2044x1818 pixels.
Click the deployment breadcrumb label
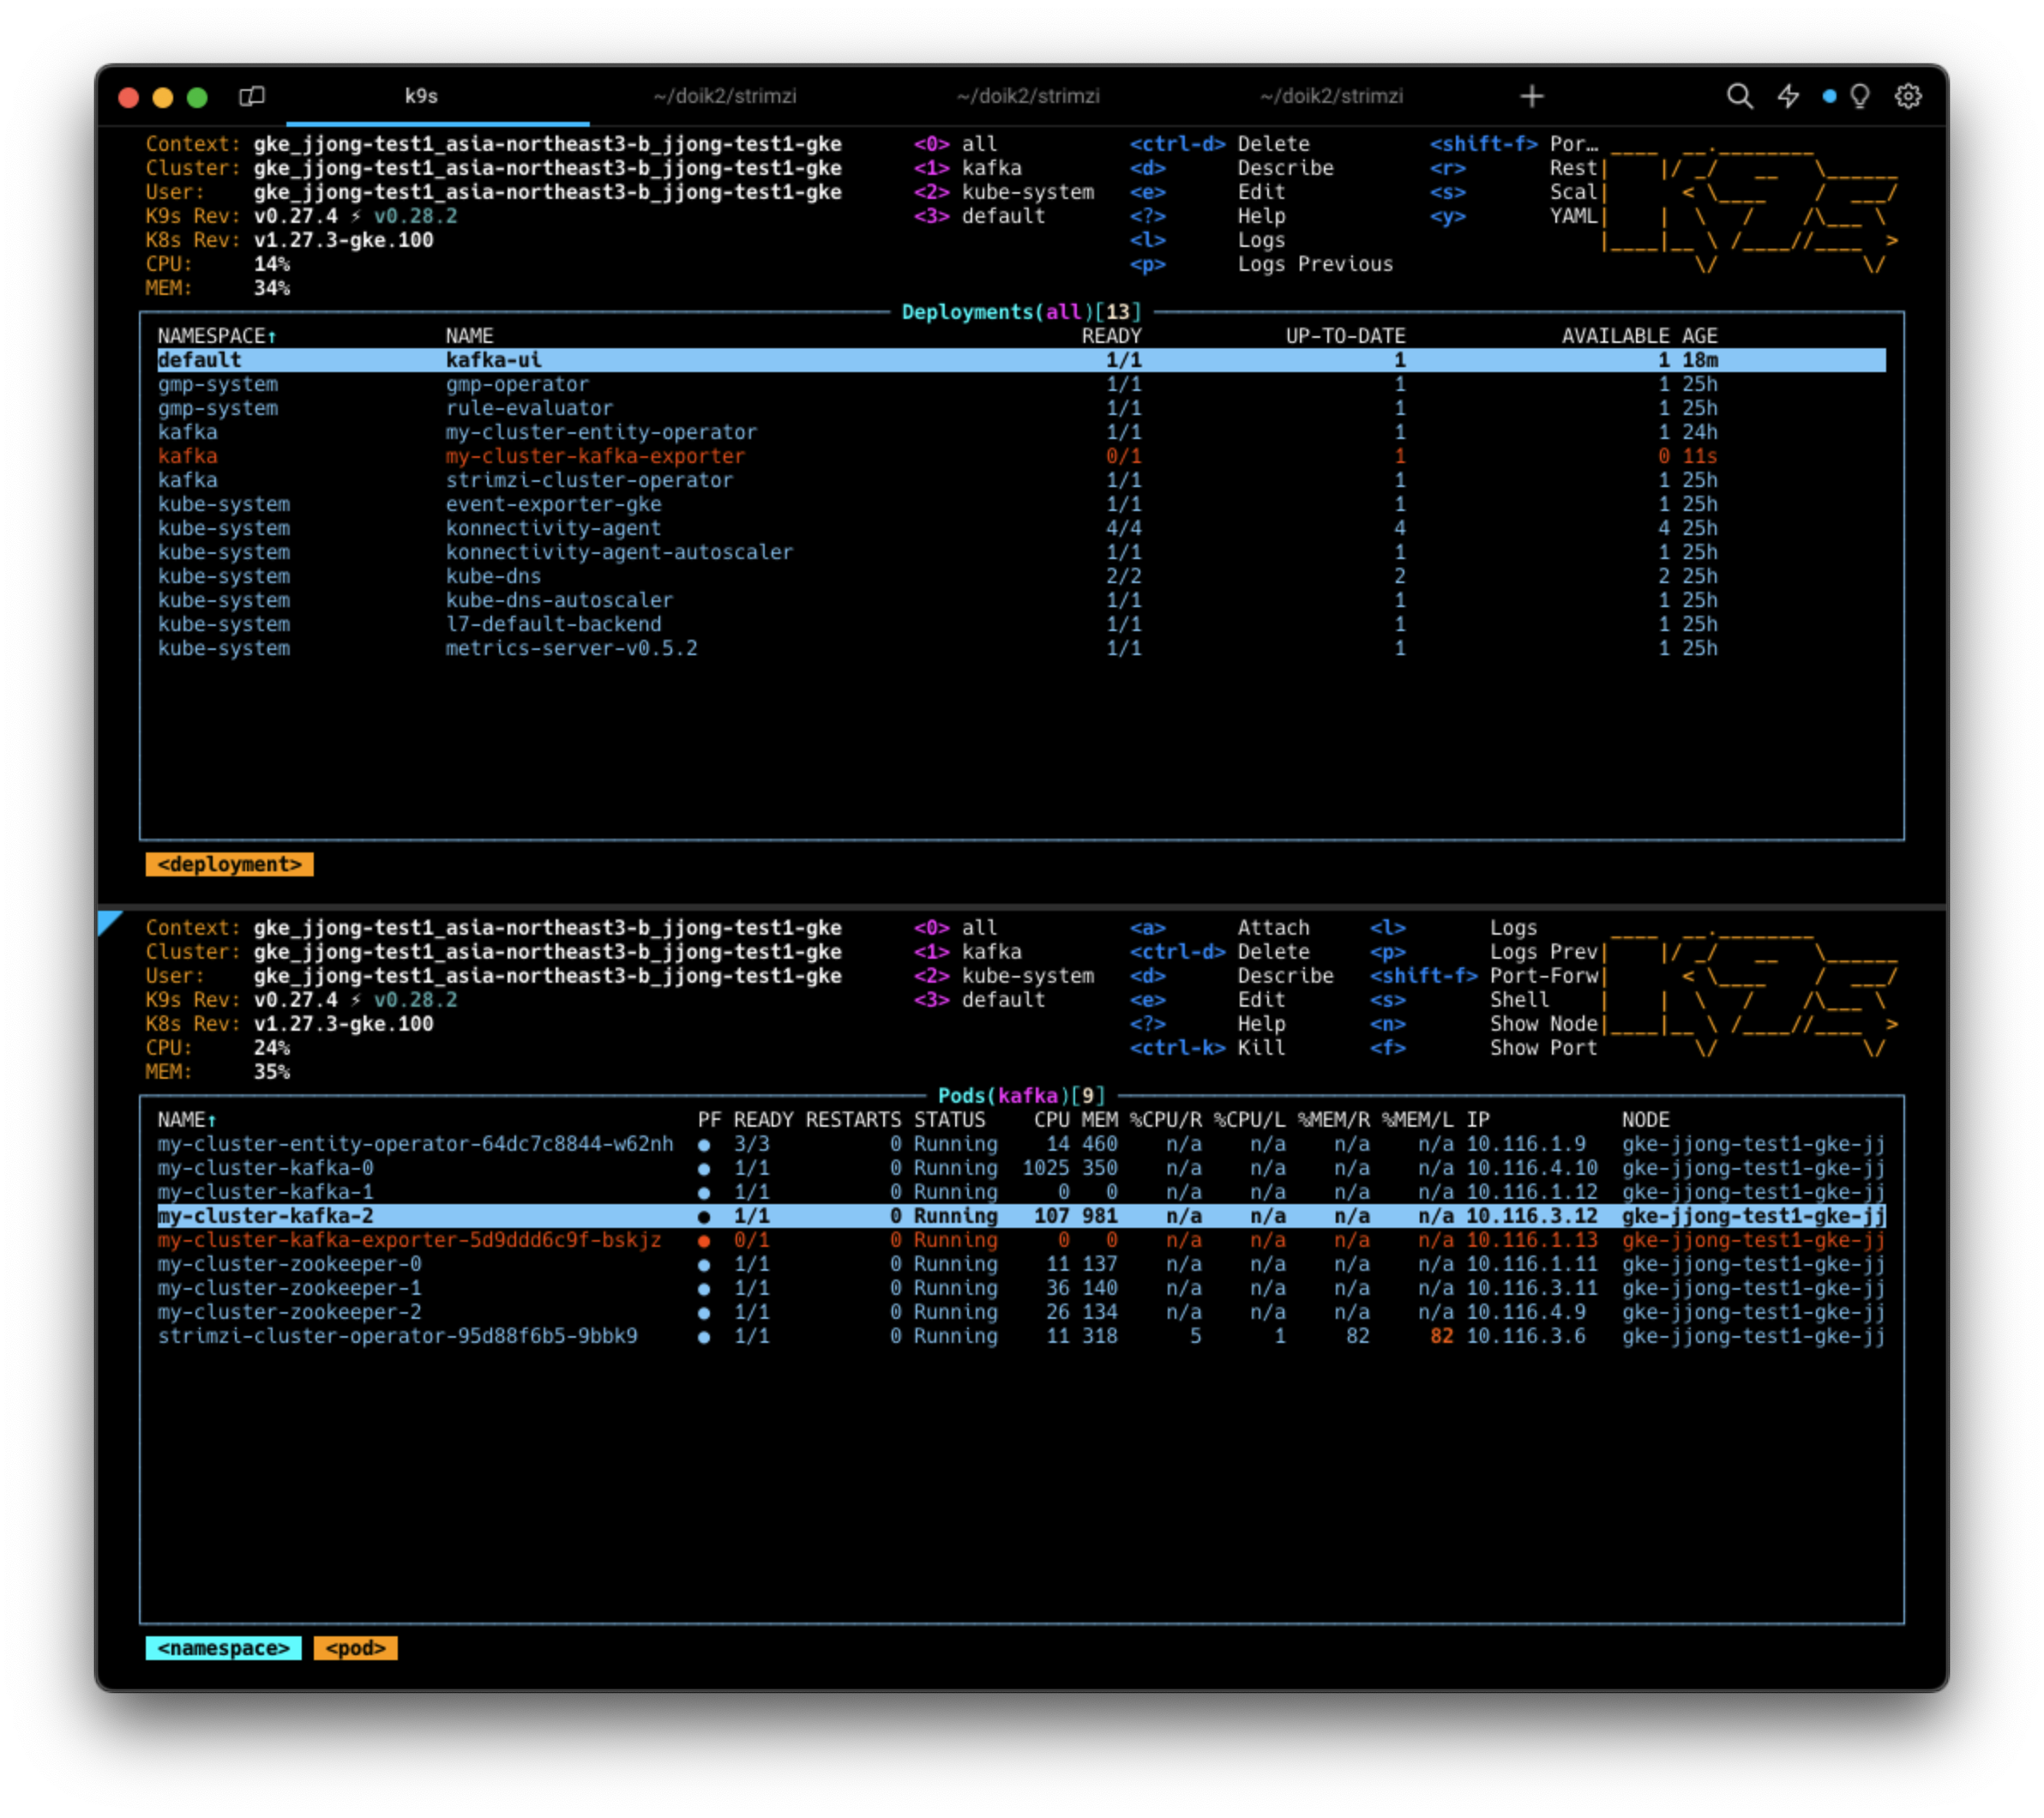(x=229, y=864)
